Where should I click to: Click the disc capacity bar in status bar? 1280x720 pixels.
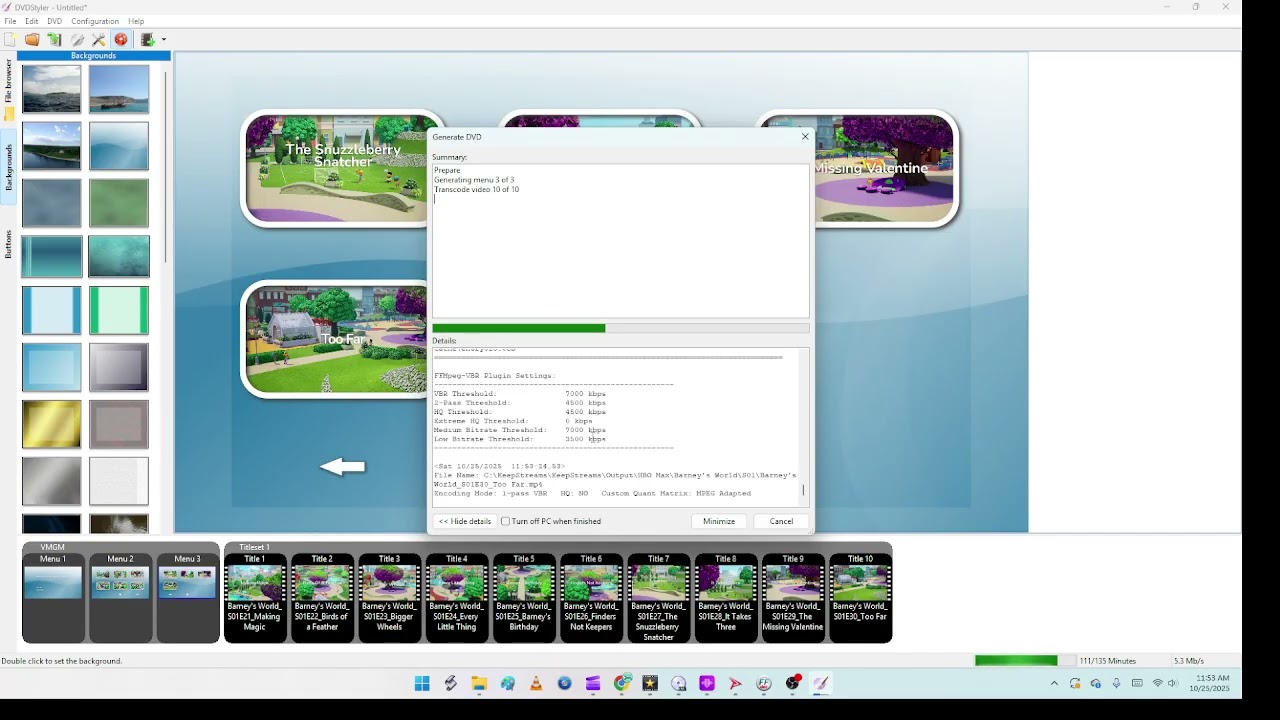click(x=1025, y=661)
